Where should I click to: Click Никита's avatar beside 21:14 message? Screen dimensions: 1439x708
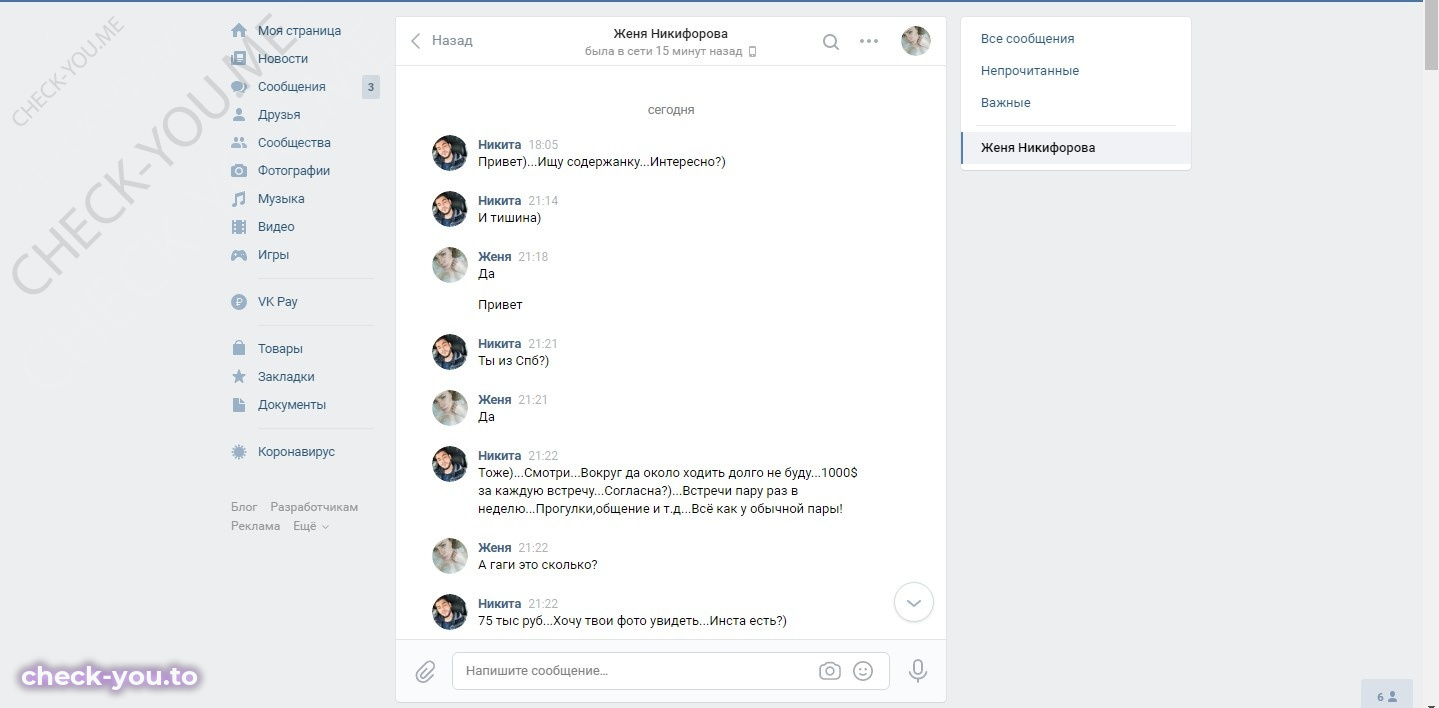coord(450,209)
